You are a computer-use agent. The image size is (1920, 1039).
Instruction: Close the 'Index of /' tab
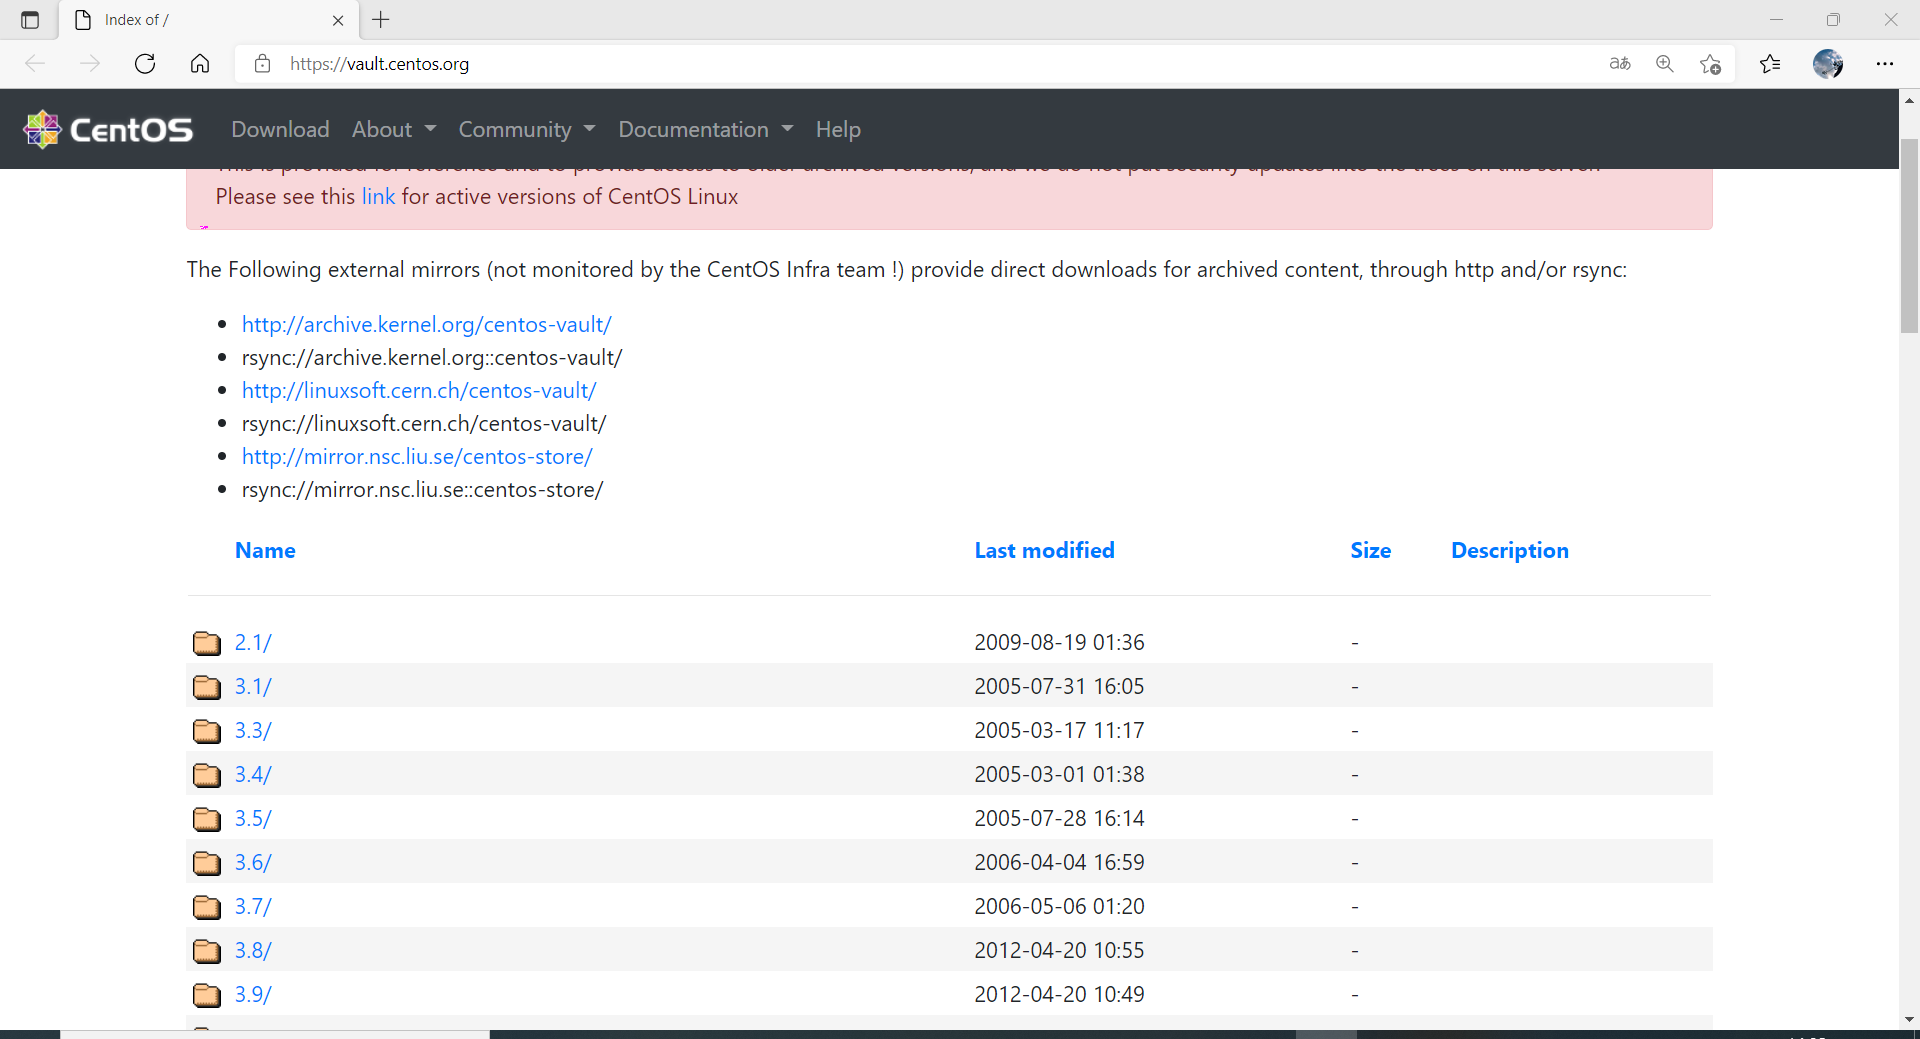point(338,20)
